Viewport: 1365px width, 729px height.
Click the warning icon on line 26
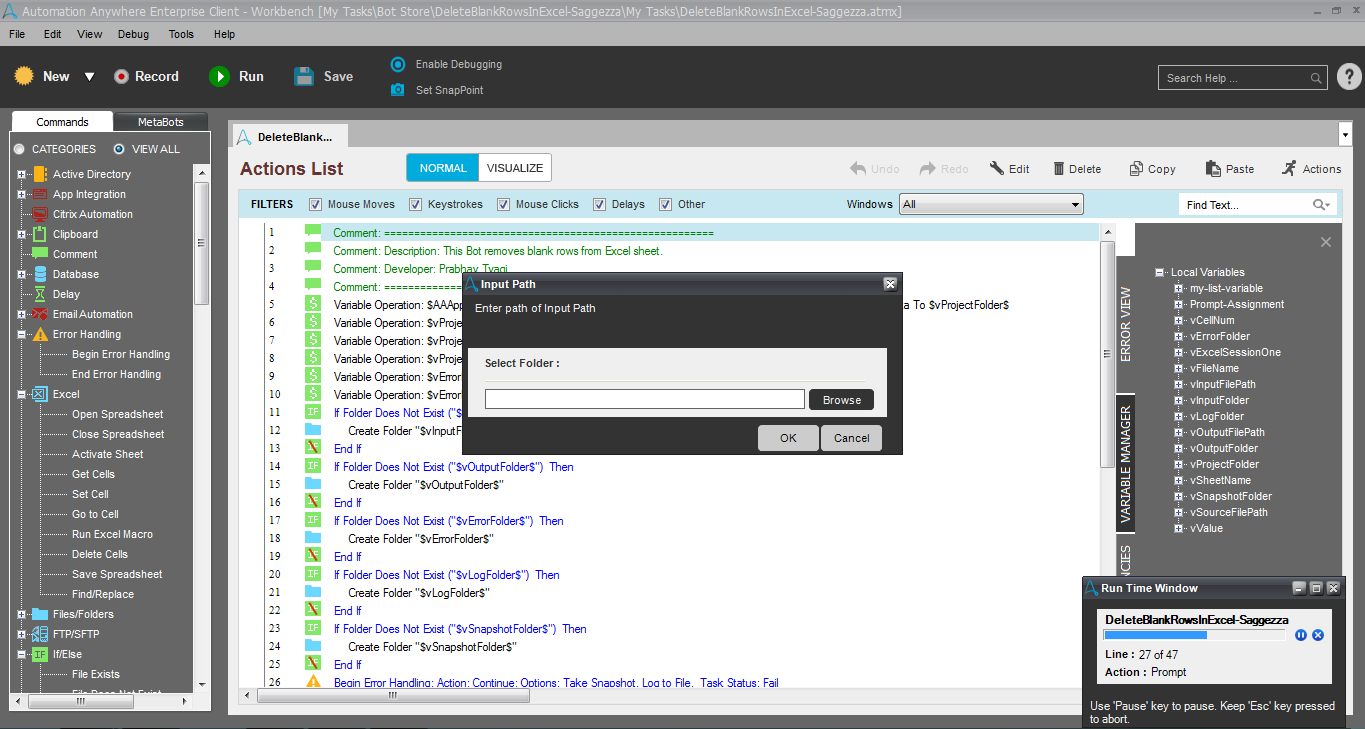pos(313,682)
